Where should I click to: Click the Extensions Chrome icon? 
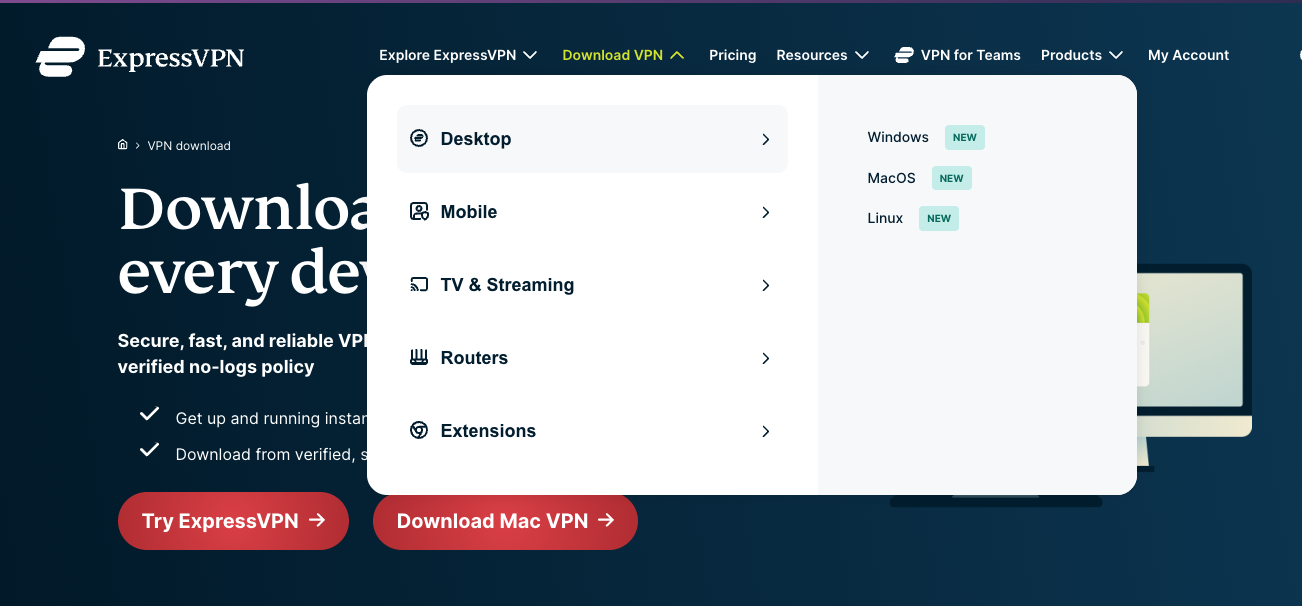click(x=419, y=431)
